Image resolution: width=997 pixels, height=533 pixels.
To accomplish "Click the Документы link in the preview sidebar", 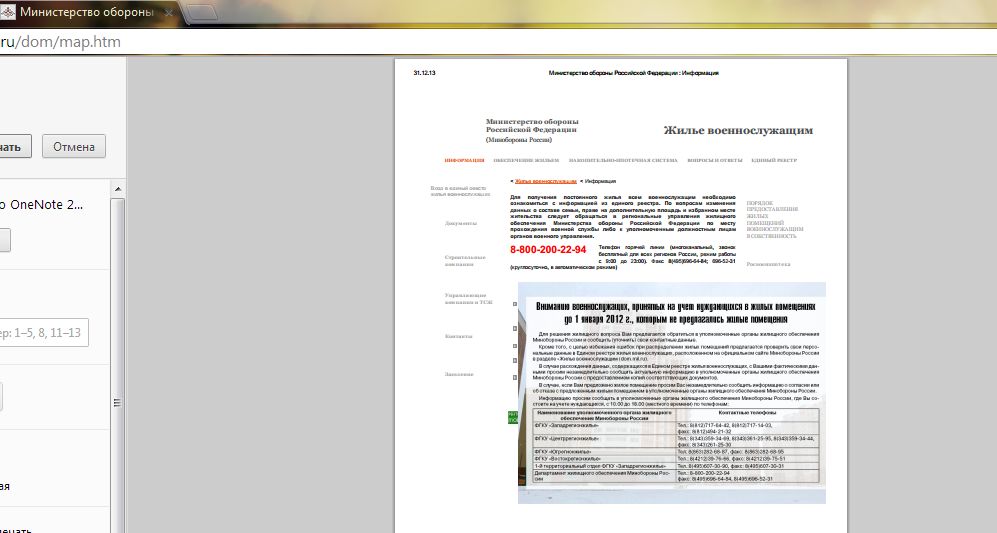I will click(460, 223).
